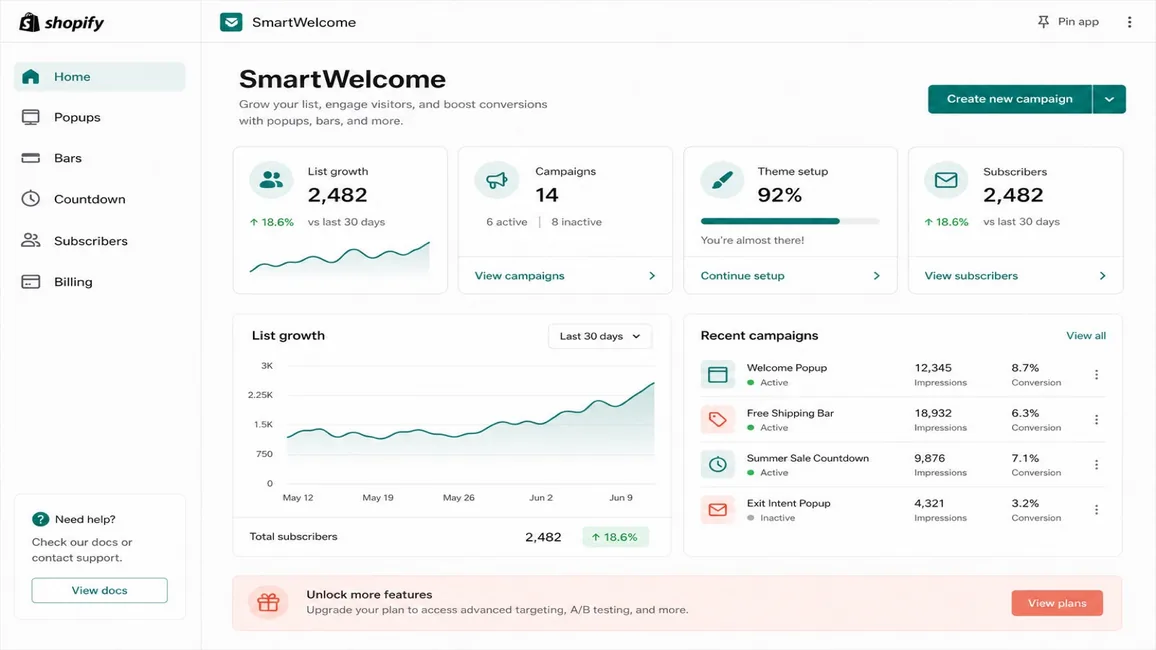Click the Create new campaign button
Image resolution: width=1156 pixels, height=650 pixels.
[1009, 99]
